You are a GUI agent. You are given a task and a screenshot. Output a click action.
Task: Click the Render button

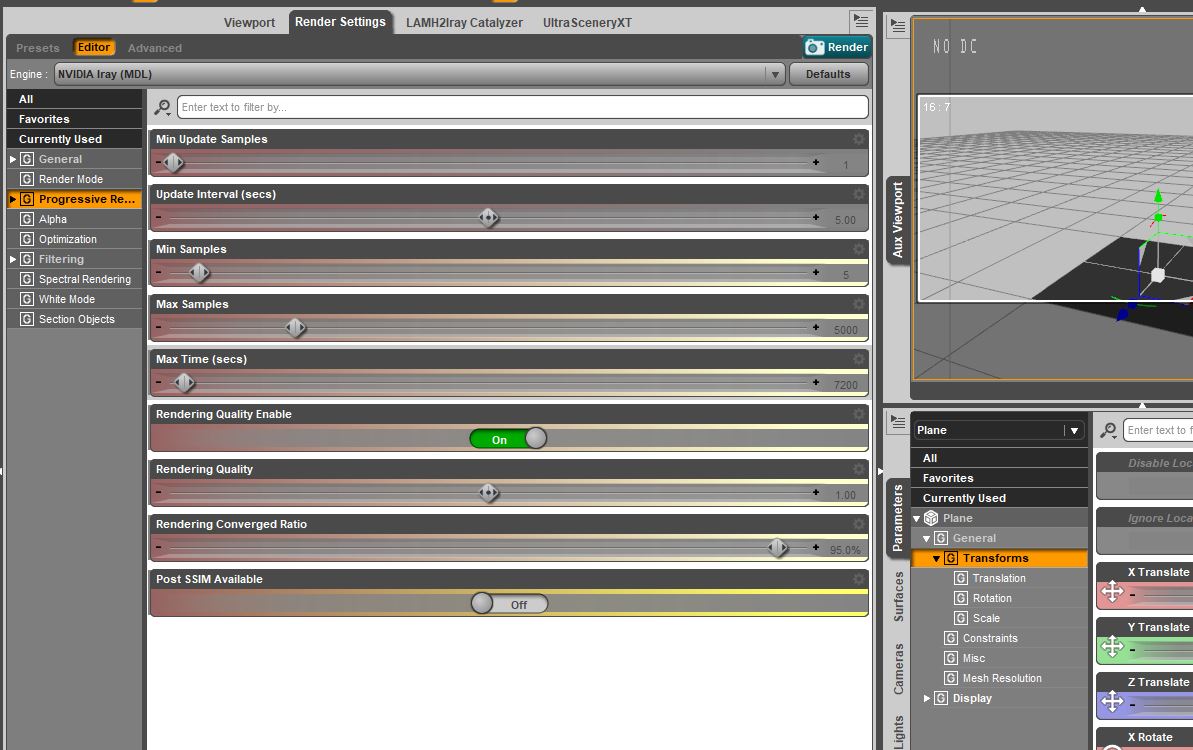(836, 47)
